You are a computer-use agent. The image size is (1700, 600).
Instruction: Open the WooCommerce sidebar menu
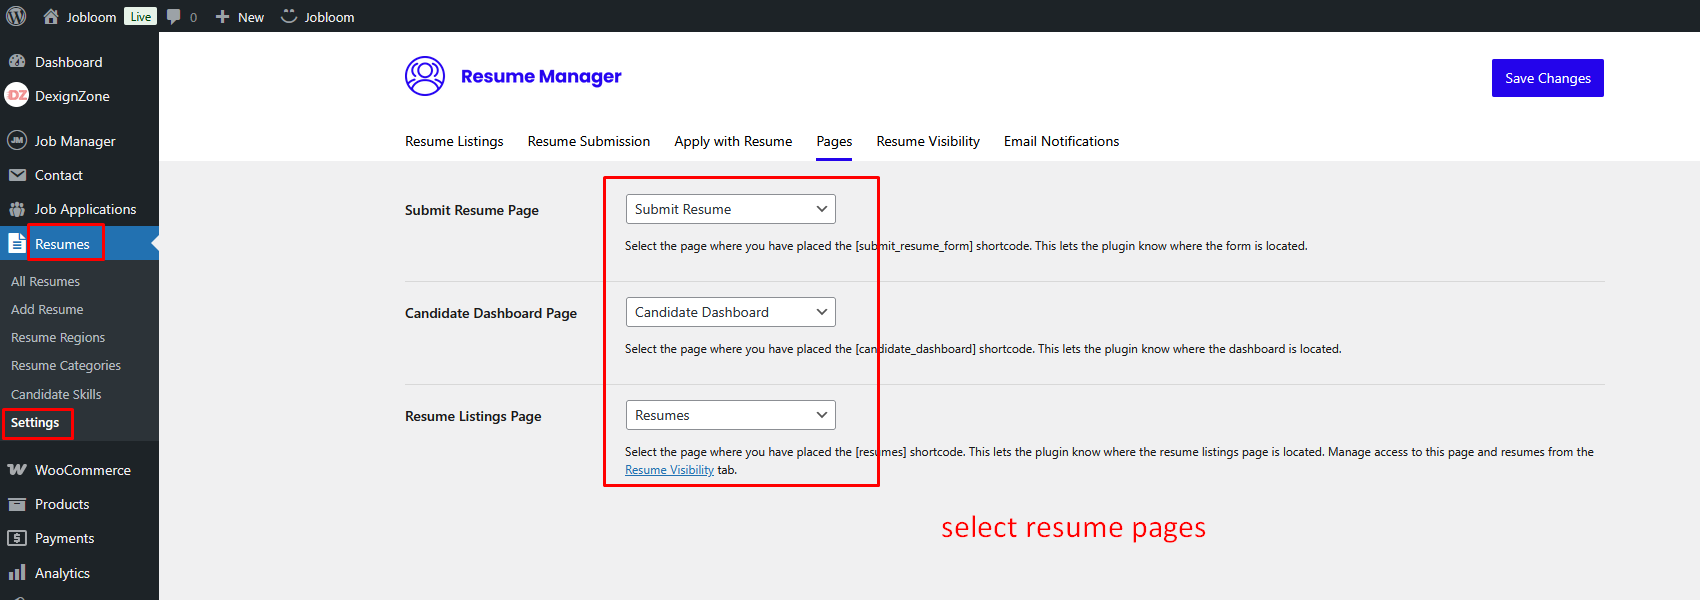tap(82, 470)
